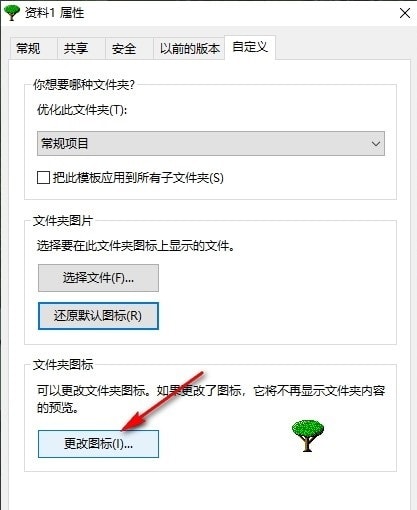Image resolution: width=417 pixels, height=510 pixels.
Task: Click the 你想要哪种文件夹? group heading
Action: click(x=84, y=85)
